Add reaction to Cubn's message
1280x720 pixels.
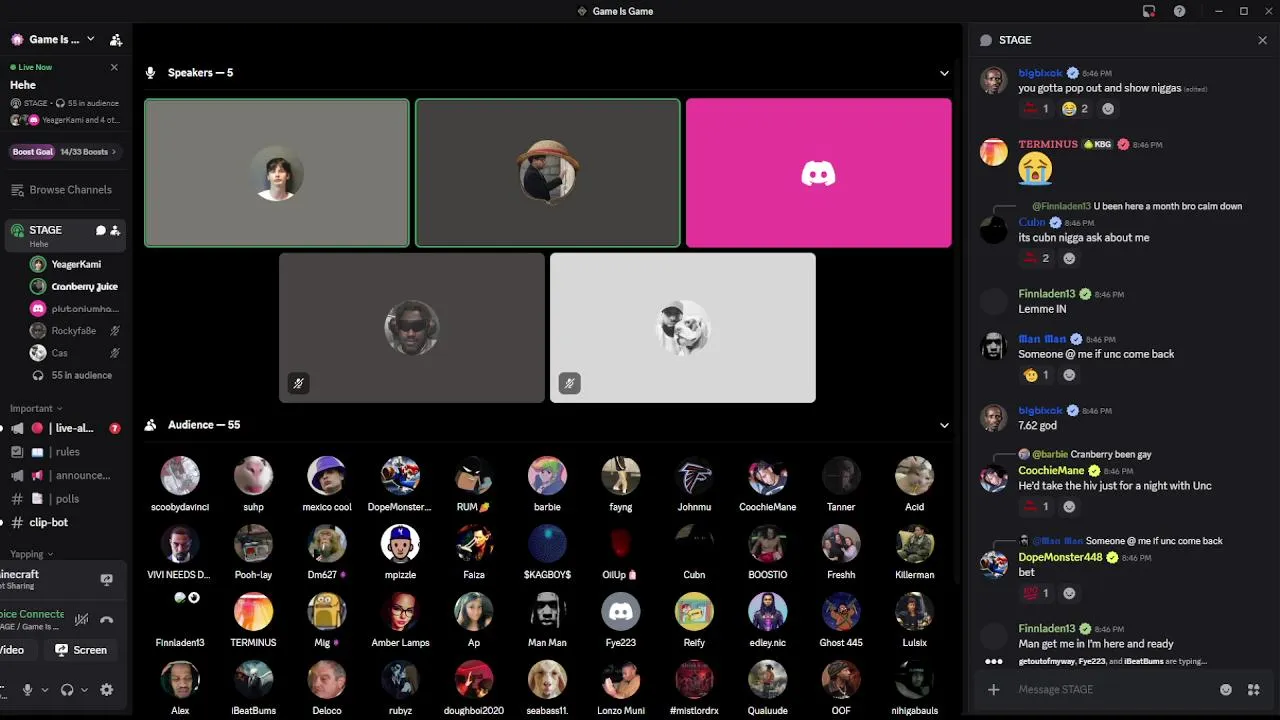point(1069,258)
